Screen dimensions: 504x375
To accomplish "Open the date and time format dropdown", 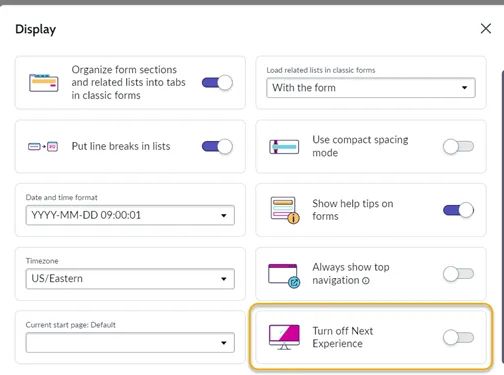I will 130,215.
